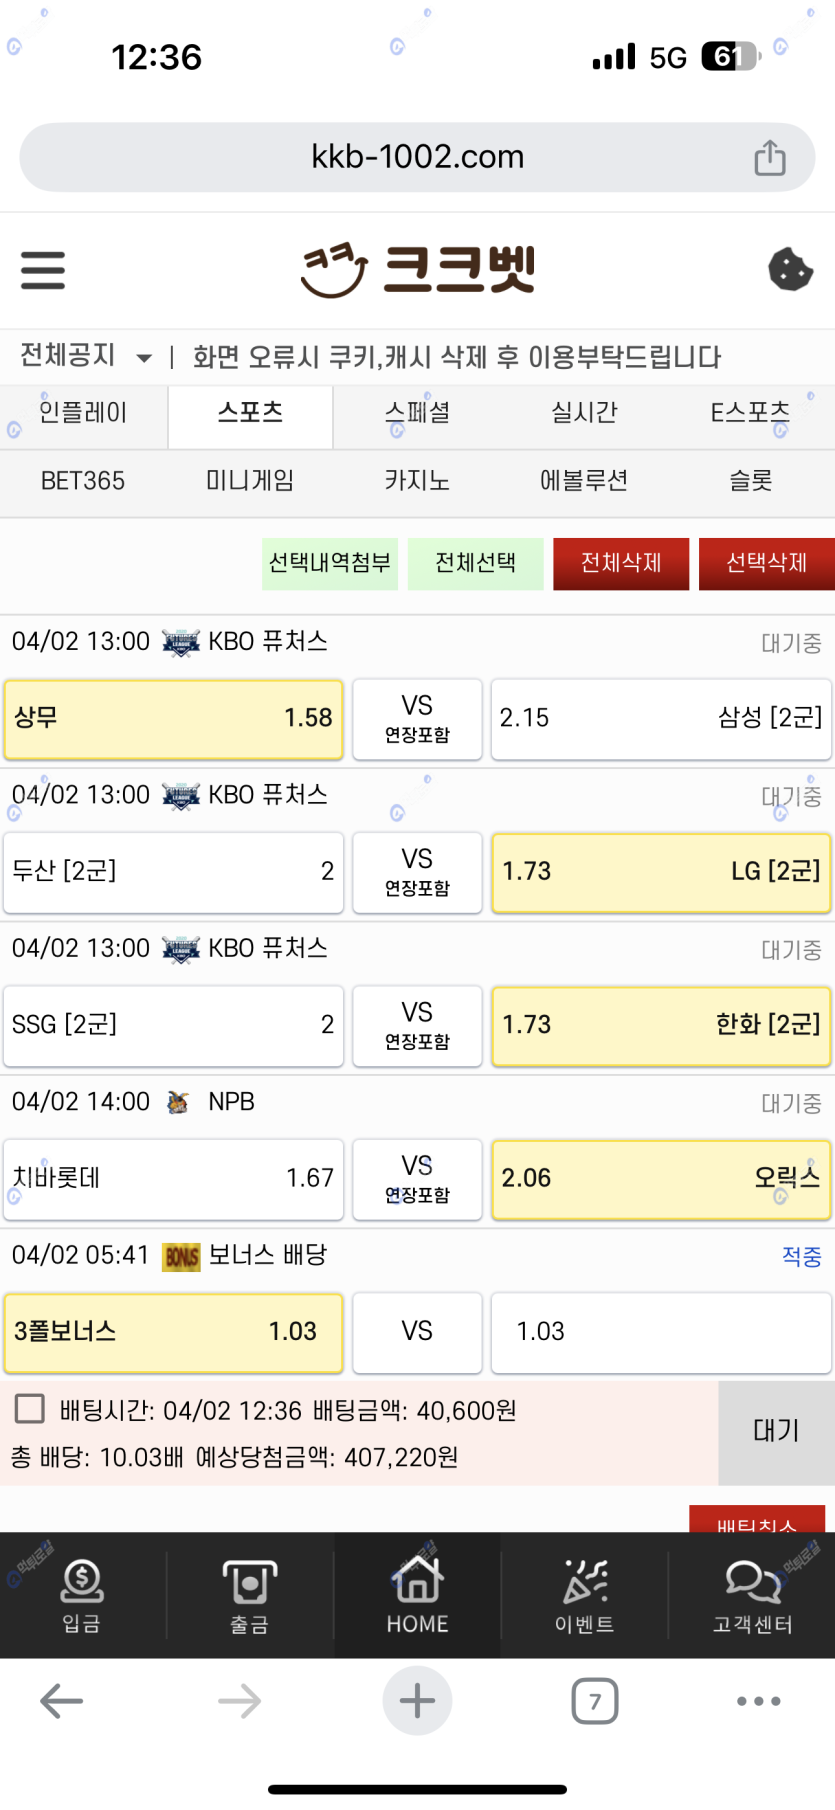Click the 전체삭제 button
The image size is (835, 1810).
[621, 563]
